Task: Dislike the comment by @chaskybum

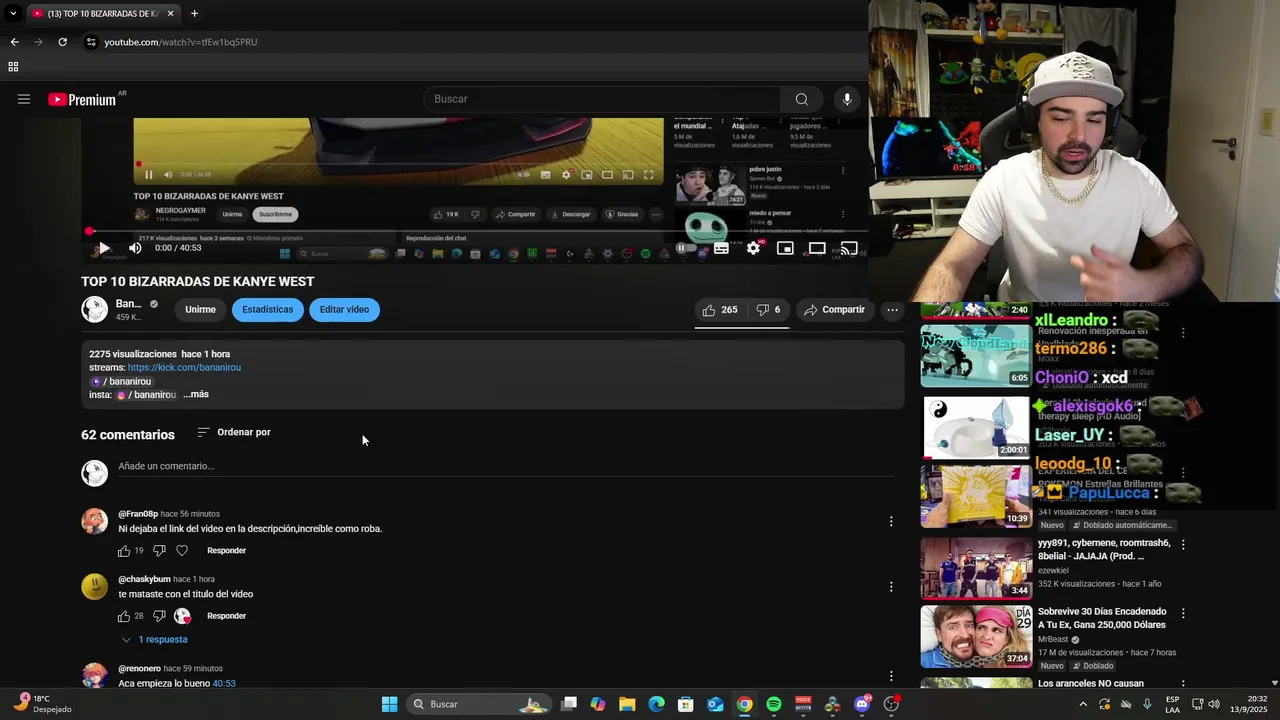Action: (159, 616)
